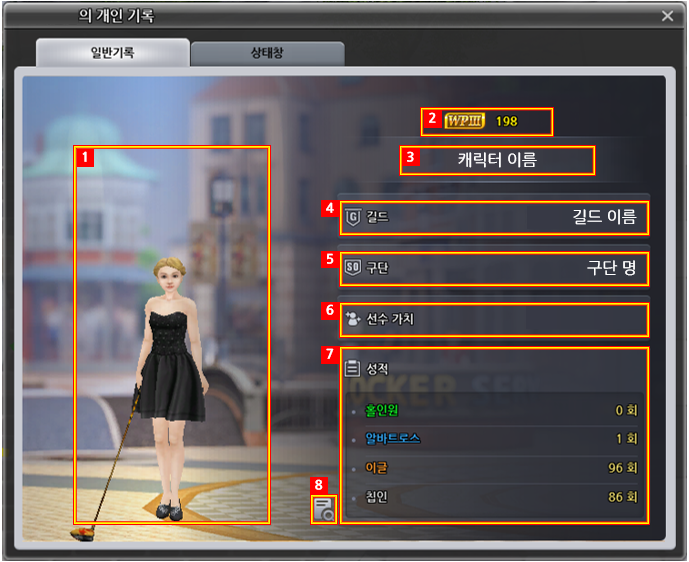Switch to the 일반기록 tab

pyautogui.click(x=112, y=53)
